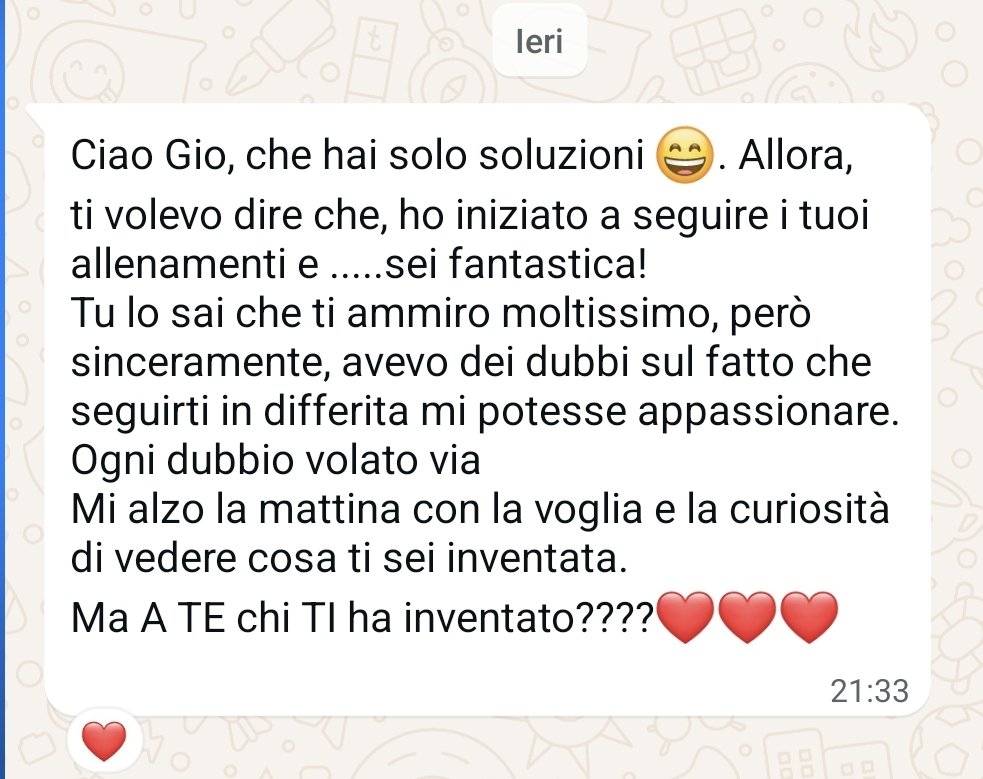Click the middle red heart in the message

747,617
